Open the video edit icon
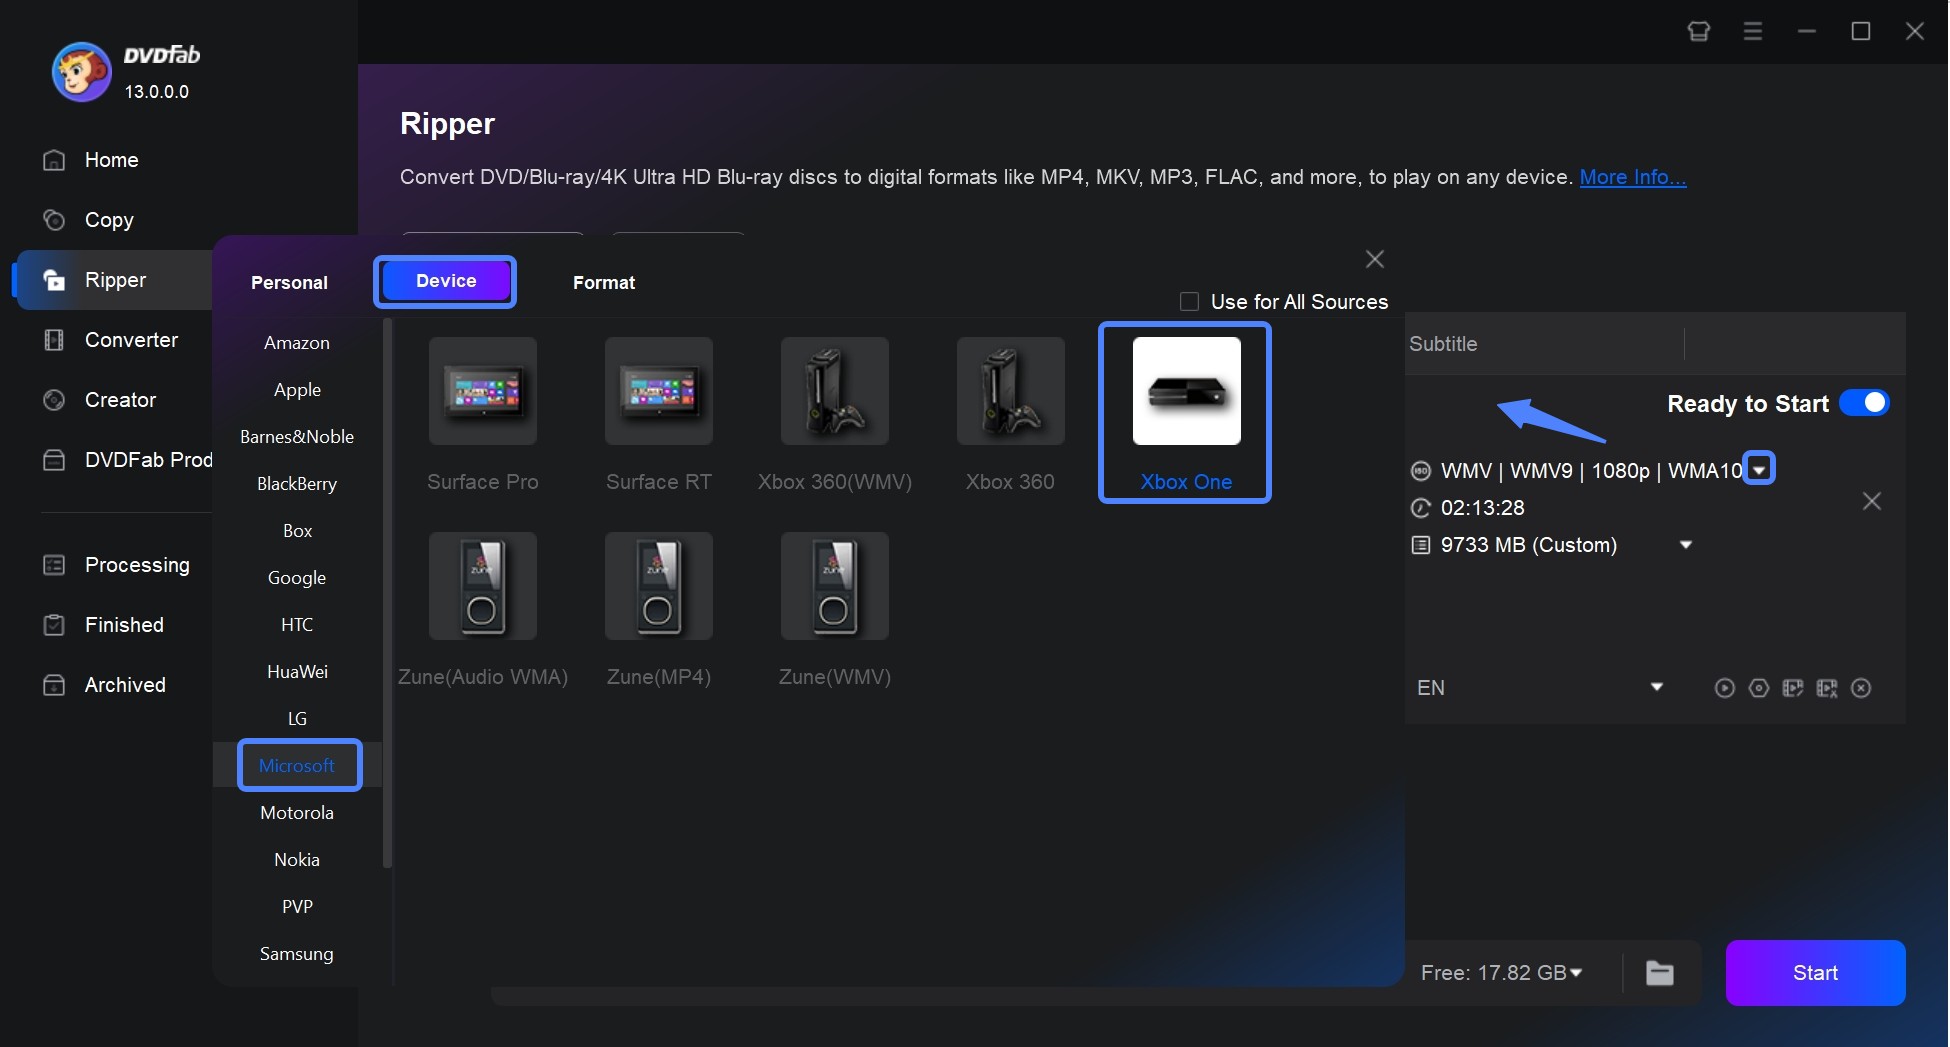 click(x=1793, y=688)
